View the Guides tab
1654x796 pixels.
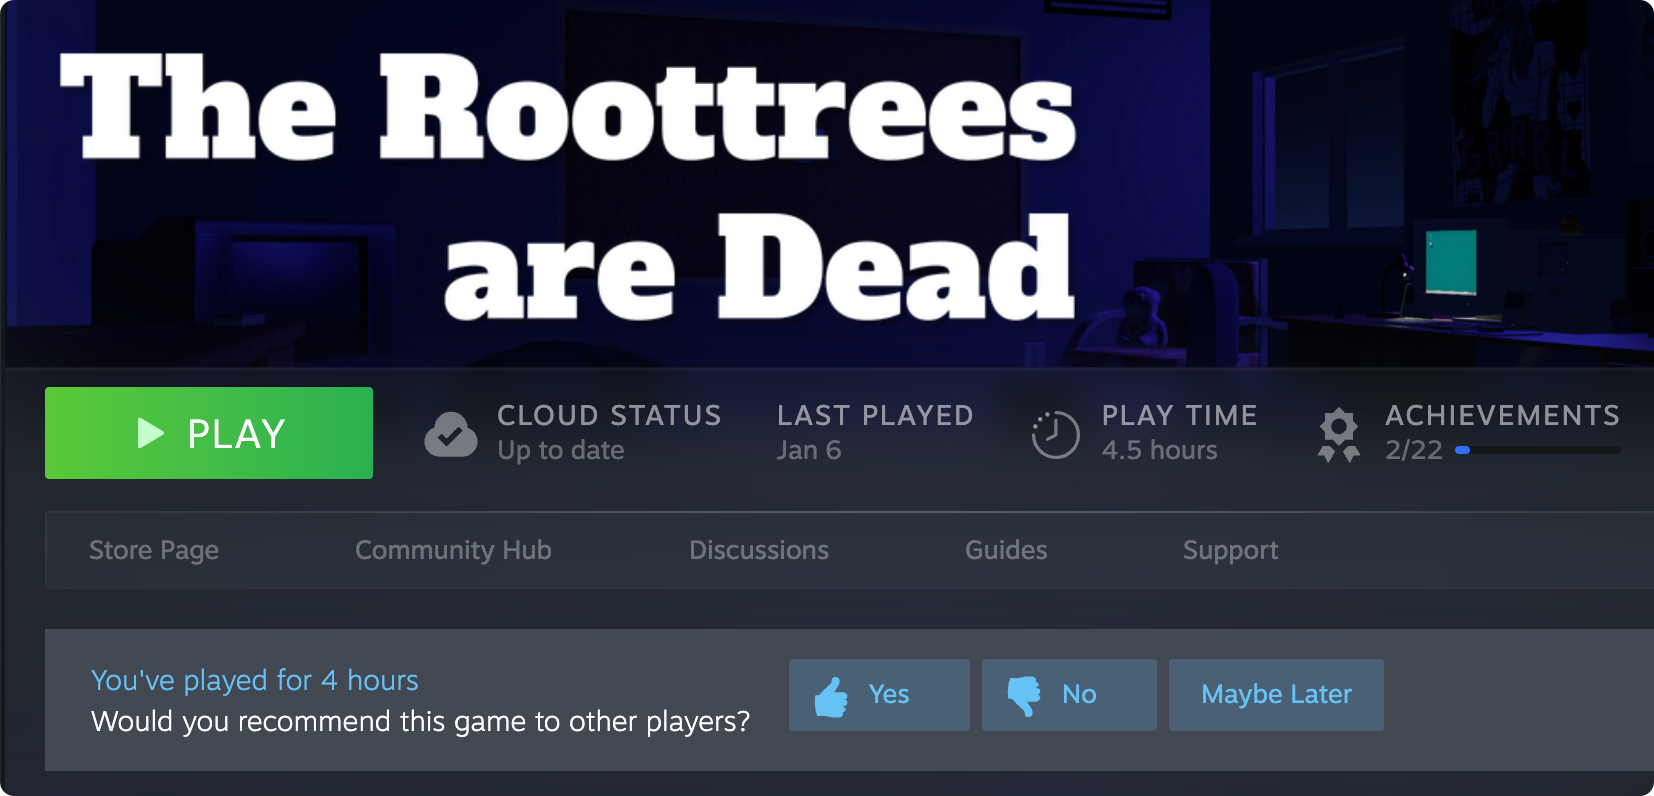(x=1006, y=550)
